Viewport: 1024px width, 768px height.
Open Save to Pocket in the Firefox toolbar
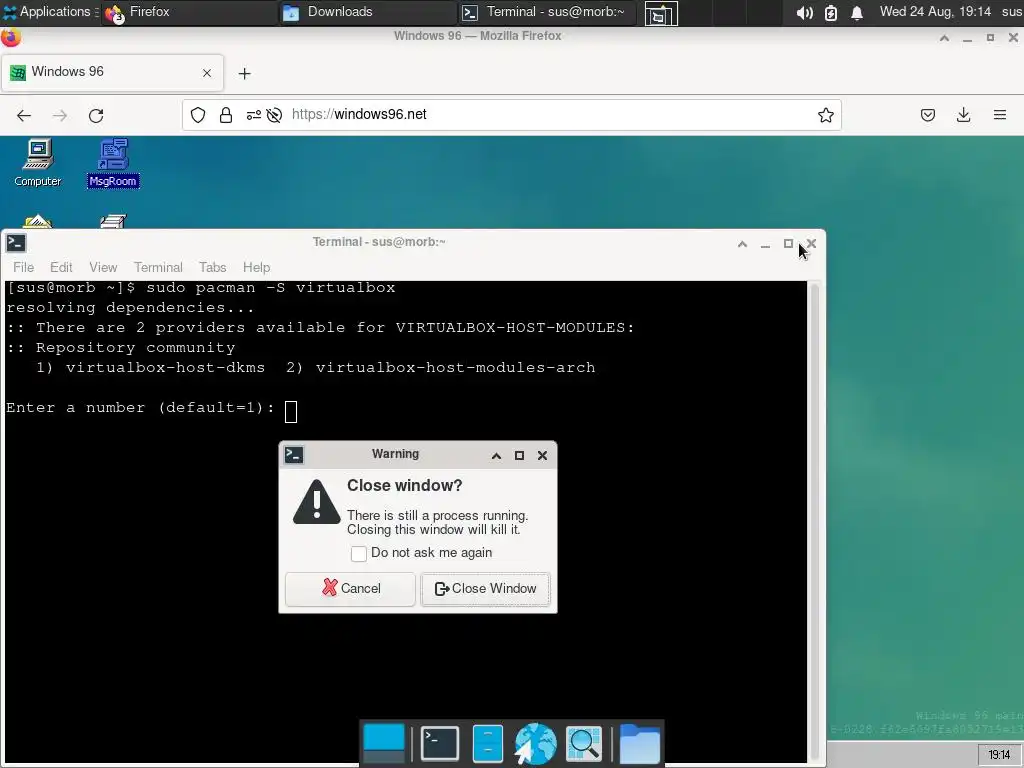(x=927, y=116)
